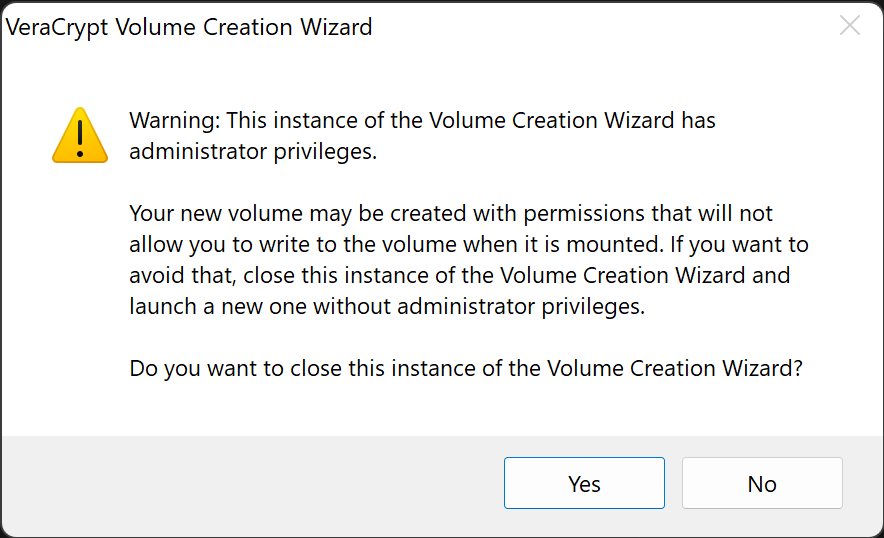
Task: Click the word 'mounted' in the message
Action: pos(612,244)
